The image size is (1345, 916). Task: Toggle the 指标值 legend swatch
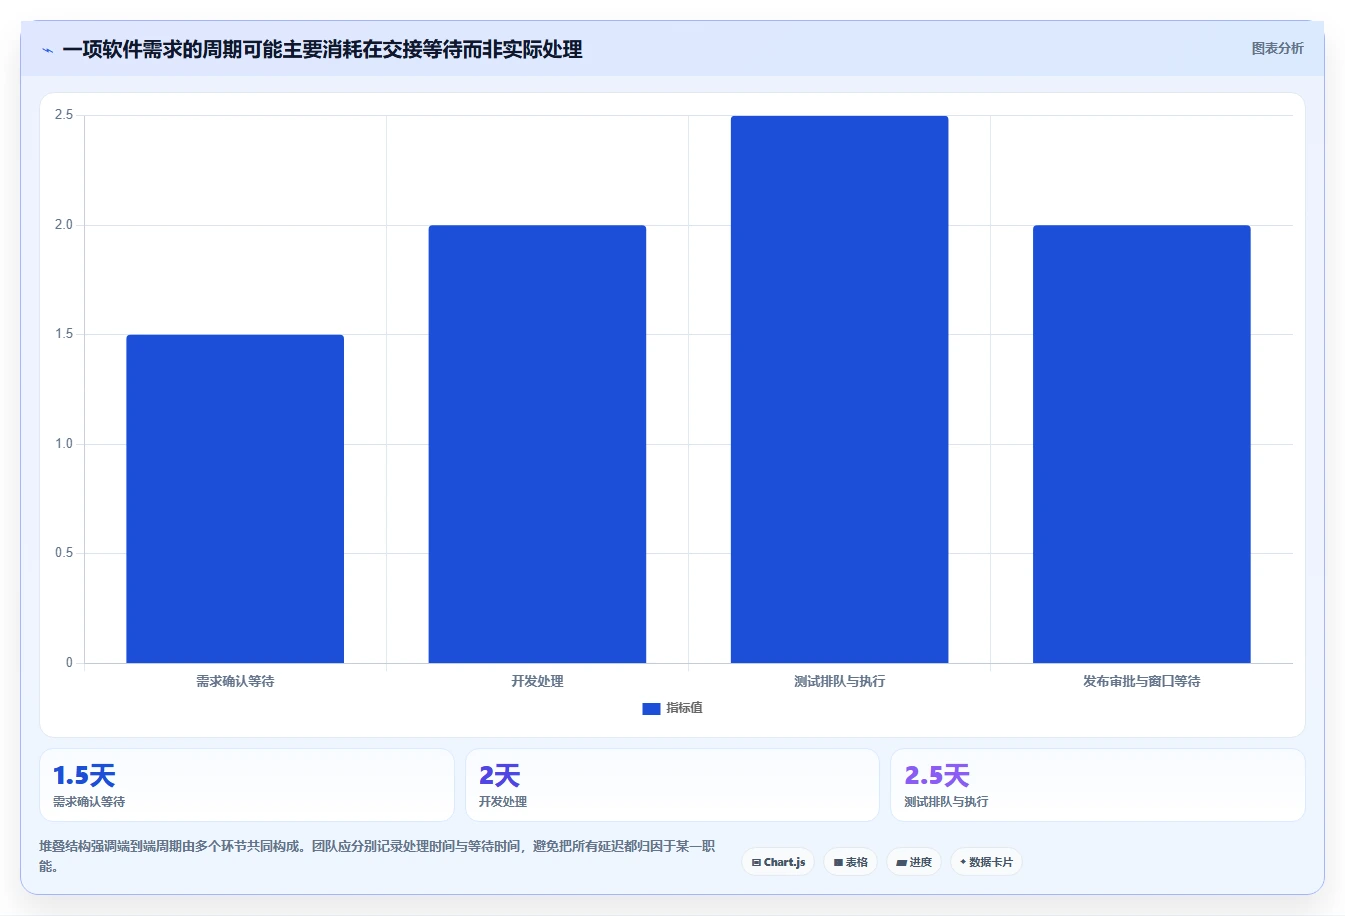pos(651,708)
